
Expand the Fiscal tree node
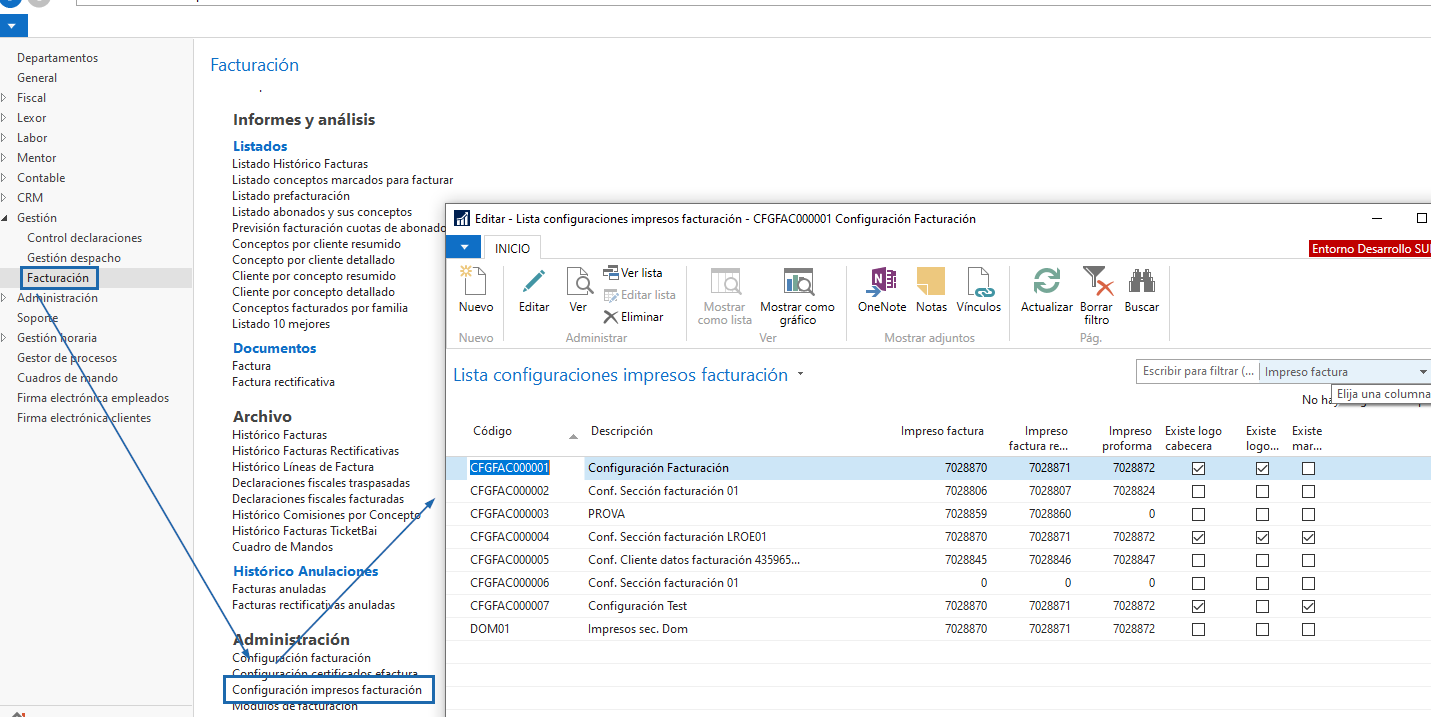point(5,98)
